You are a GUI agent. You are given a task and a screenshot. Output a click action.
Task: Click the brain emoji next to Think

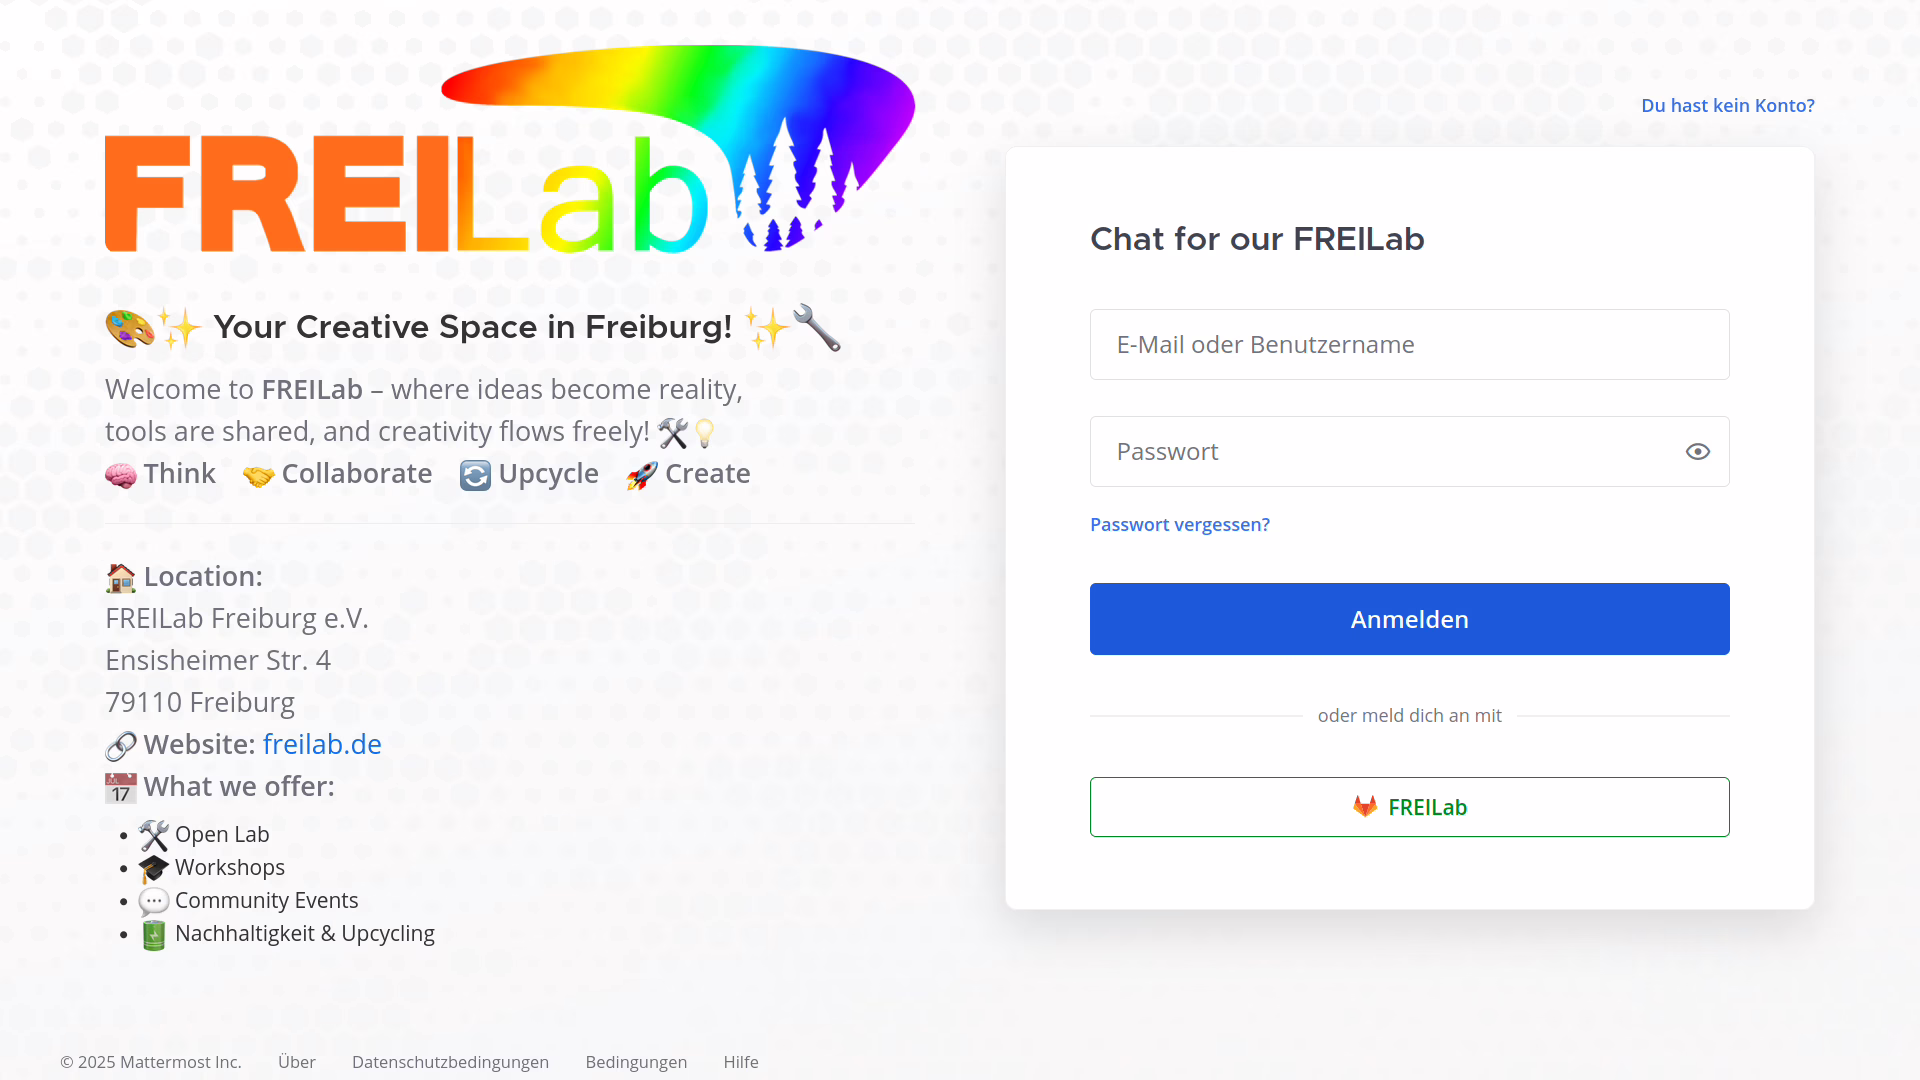121,475
